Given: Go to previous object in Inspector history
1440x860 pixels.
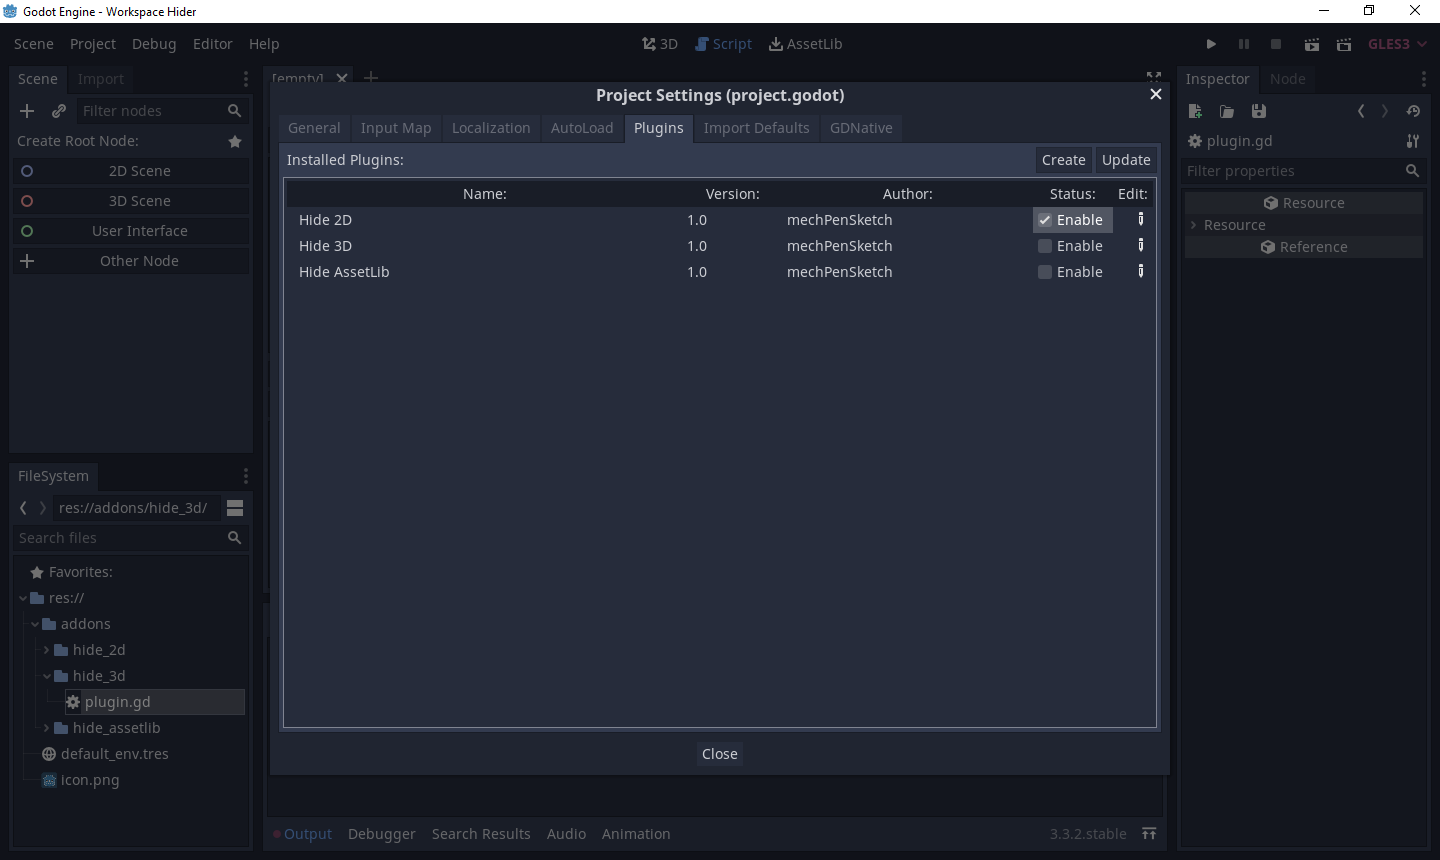Looking at the screenshot, I should 1361,111.
